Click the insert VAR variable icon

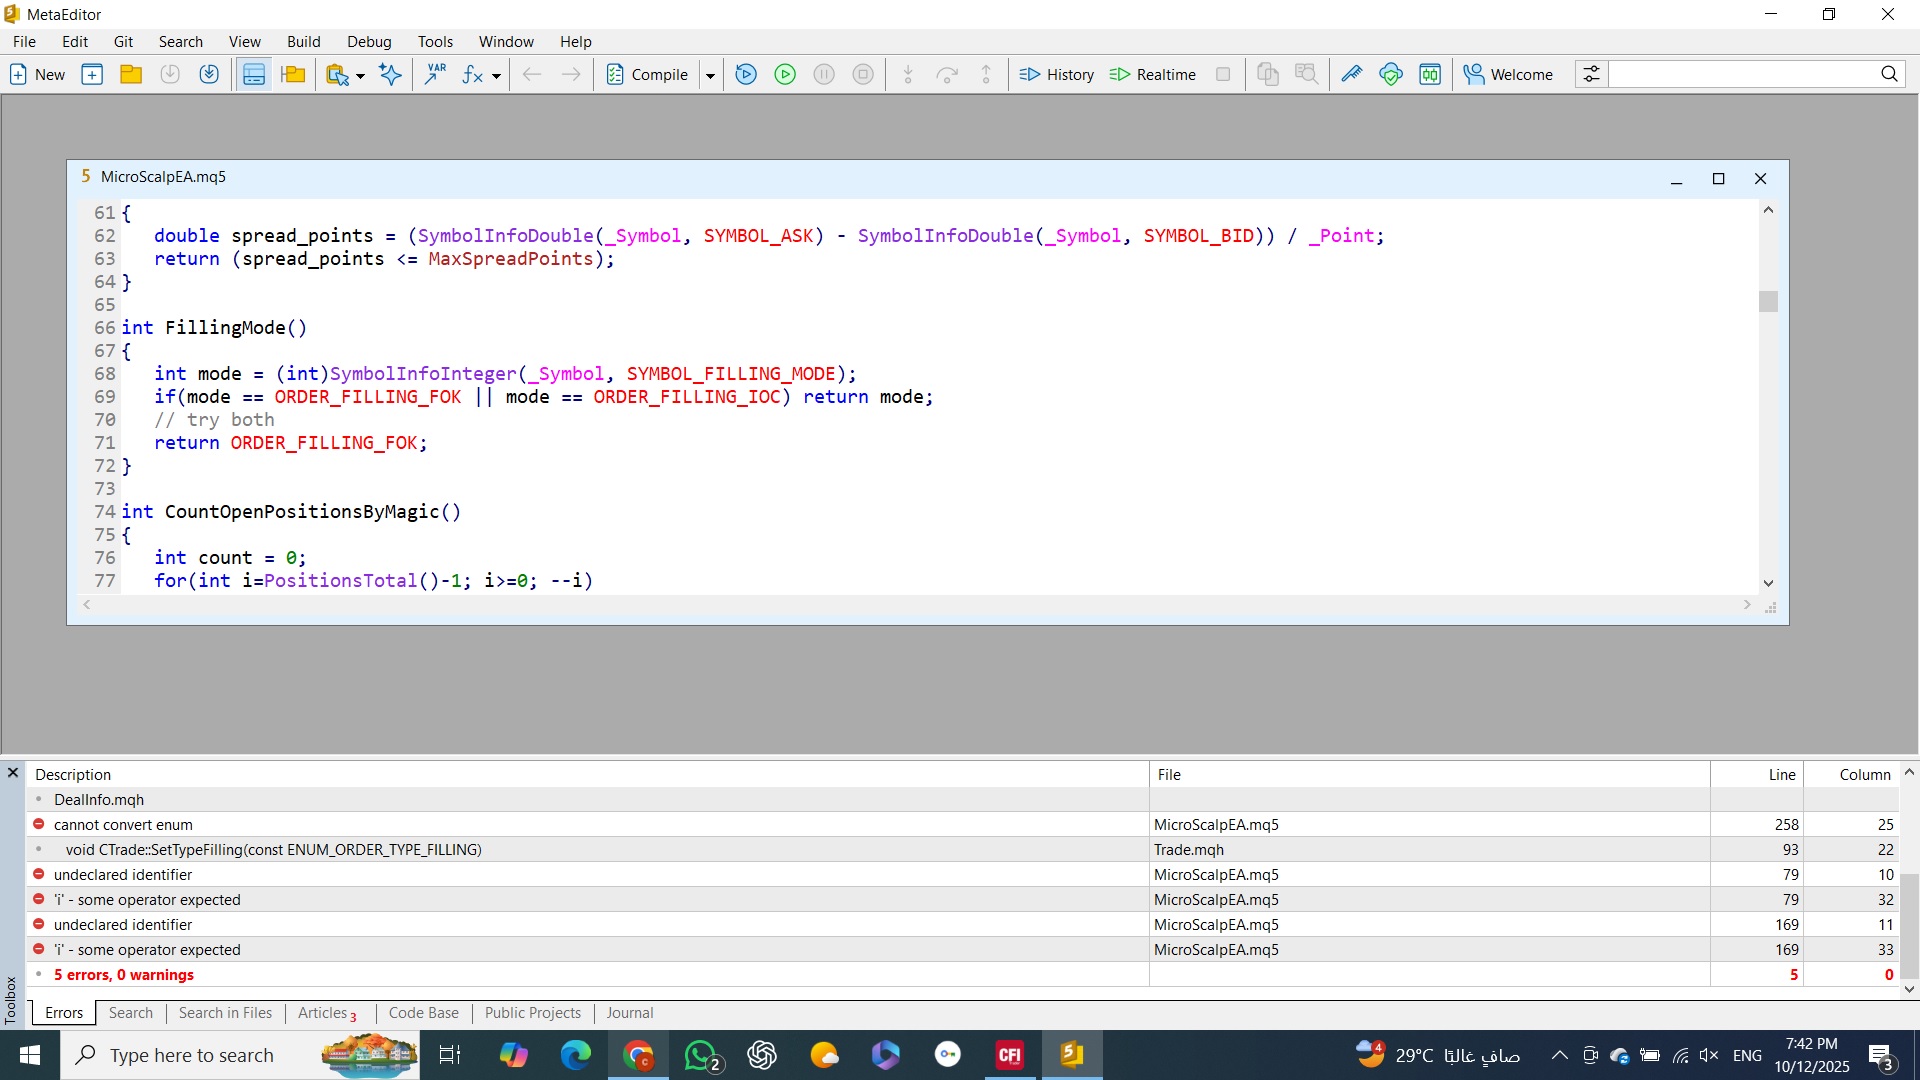coord(436,74)
